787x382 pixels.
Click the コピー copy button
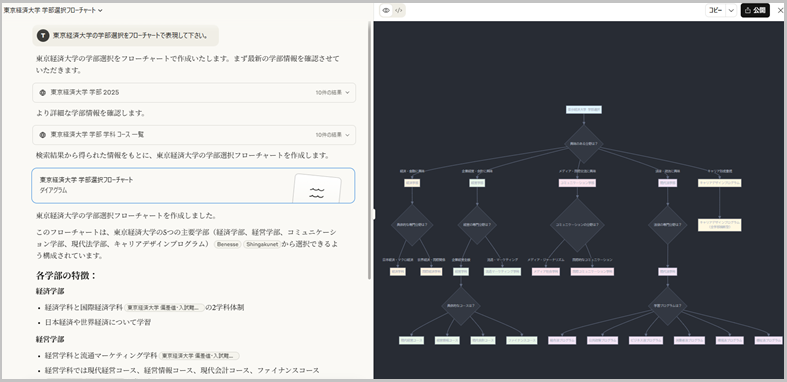point(715,10)
